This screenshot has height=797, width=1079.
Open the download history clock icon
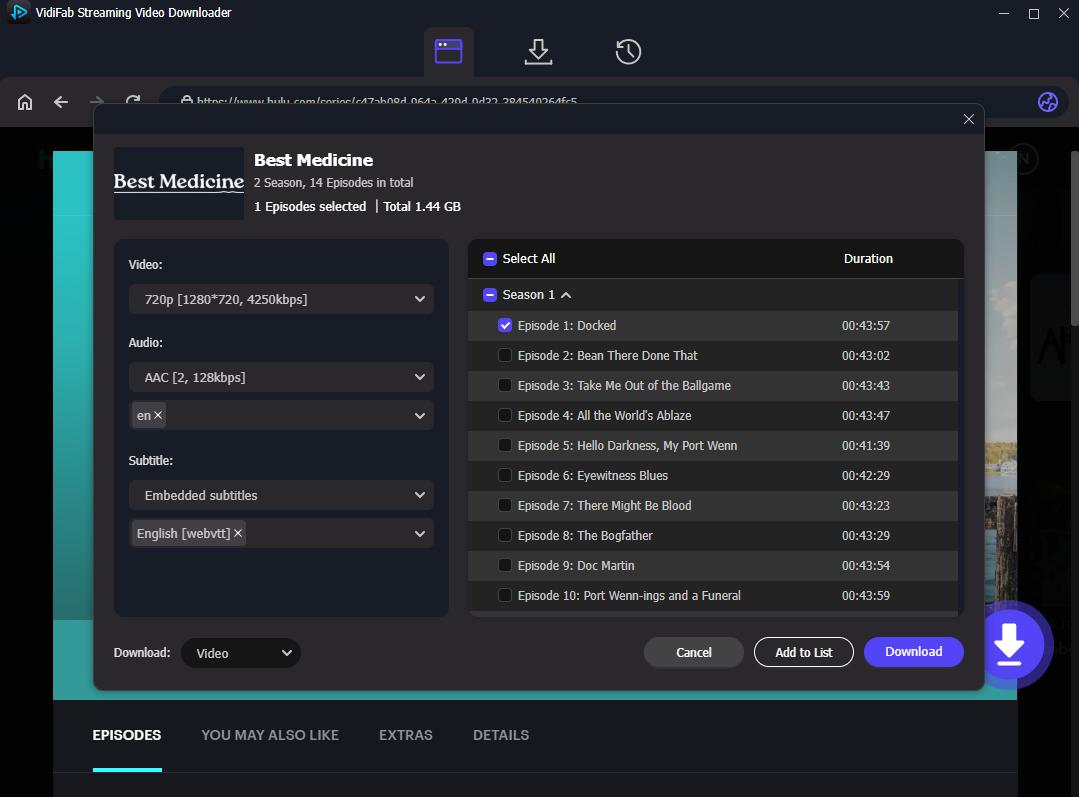point(628,52)
